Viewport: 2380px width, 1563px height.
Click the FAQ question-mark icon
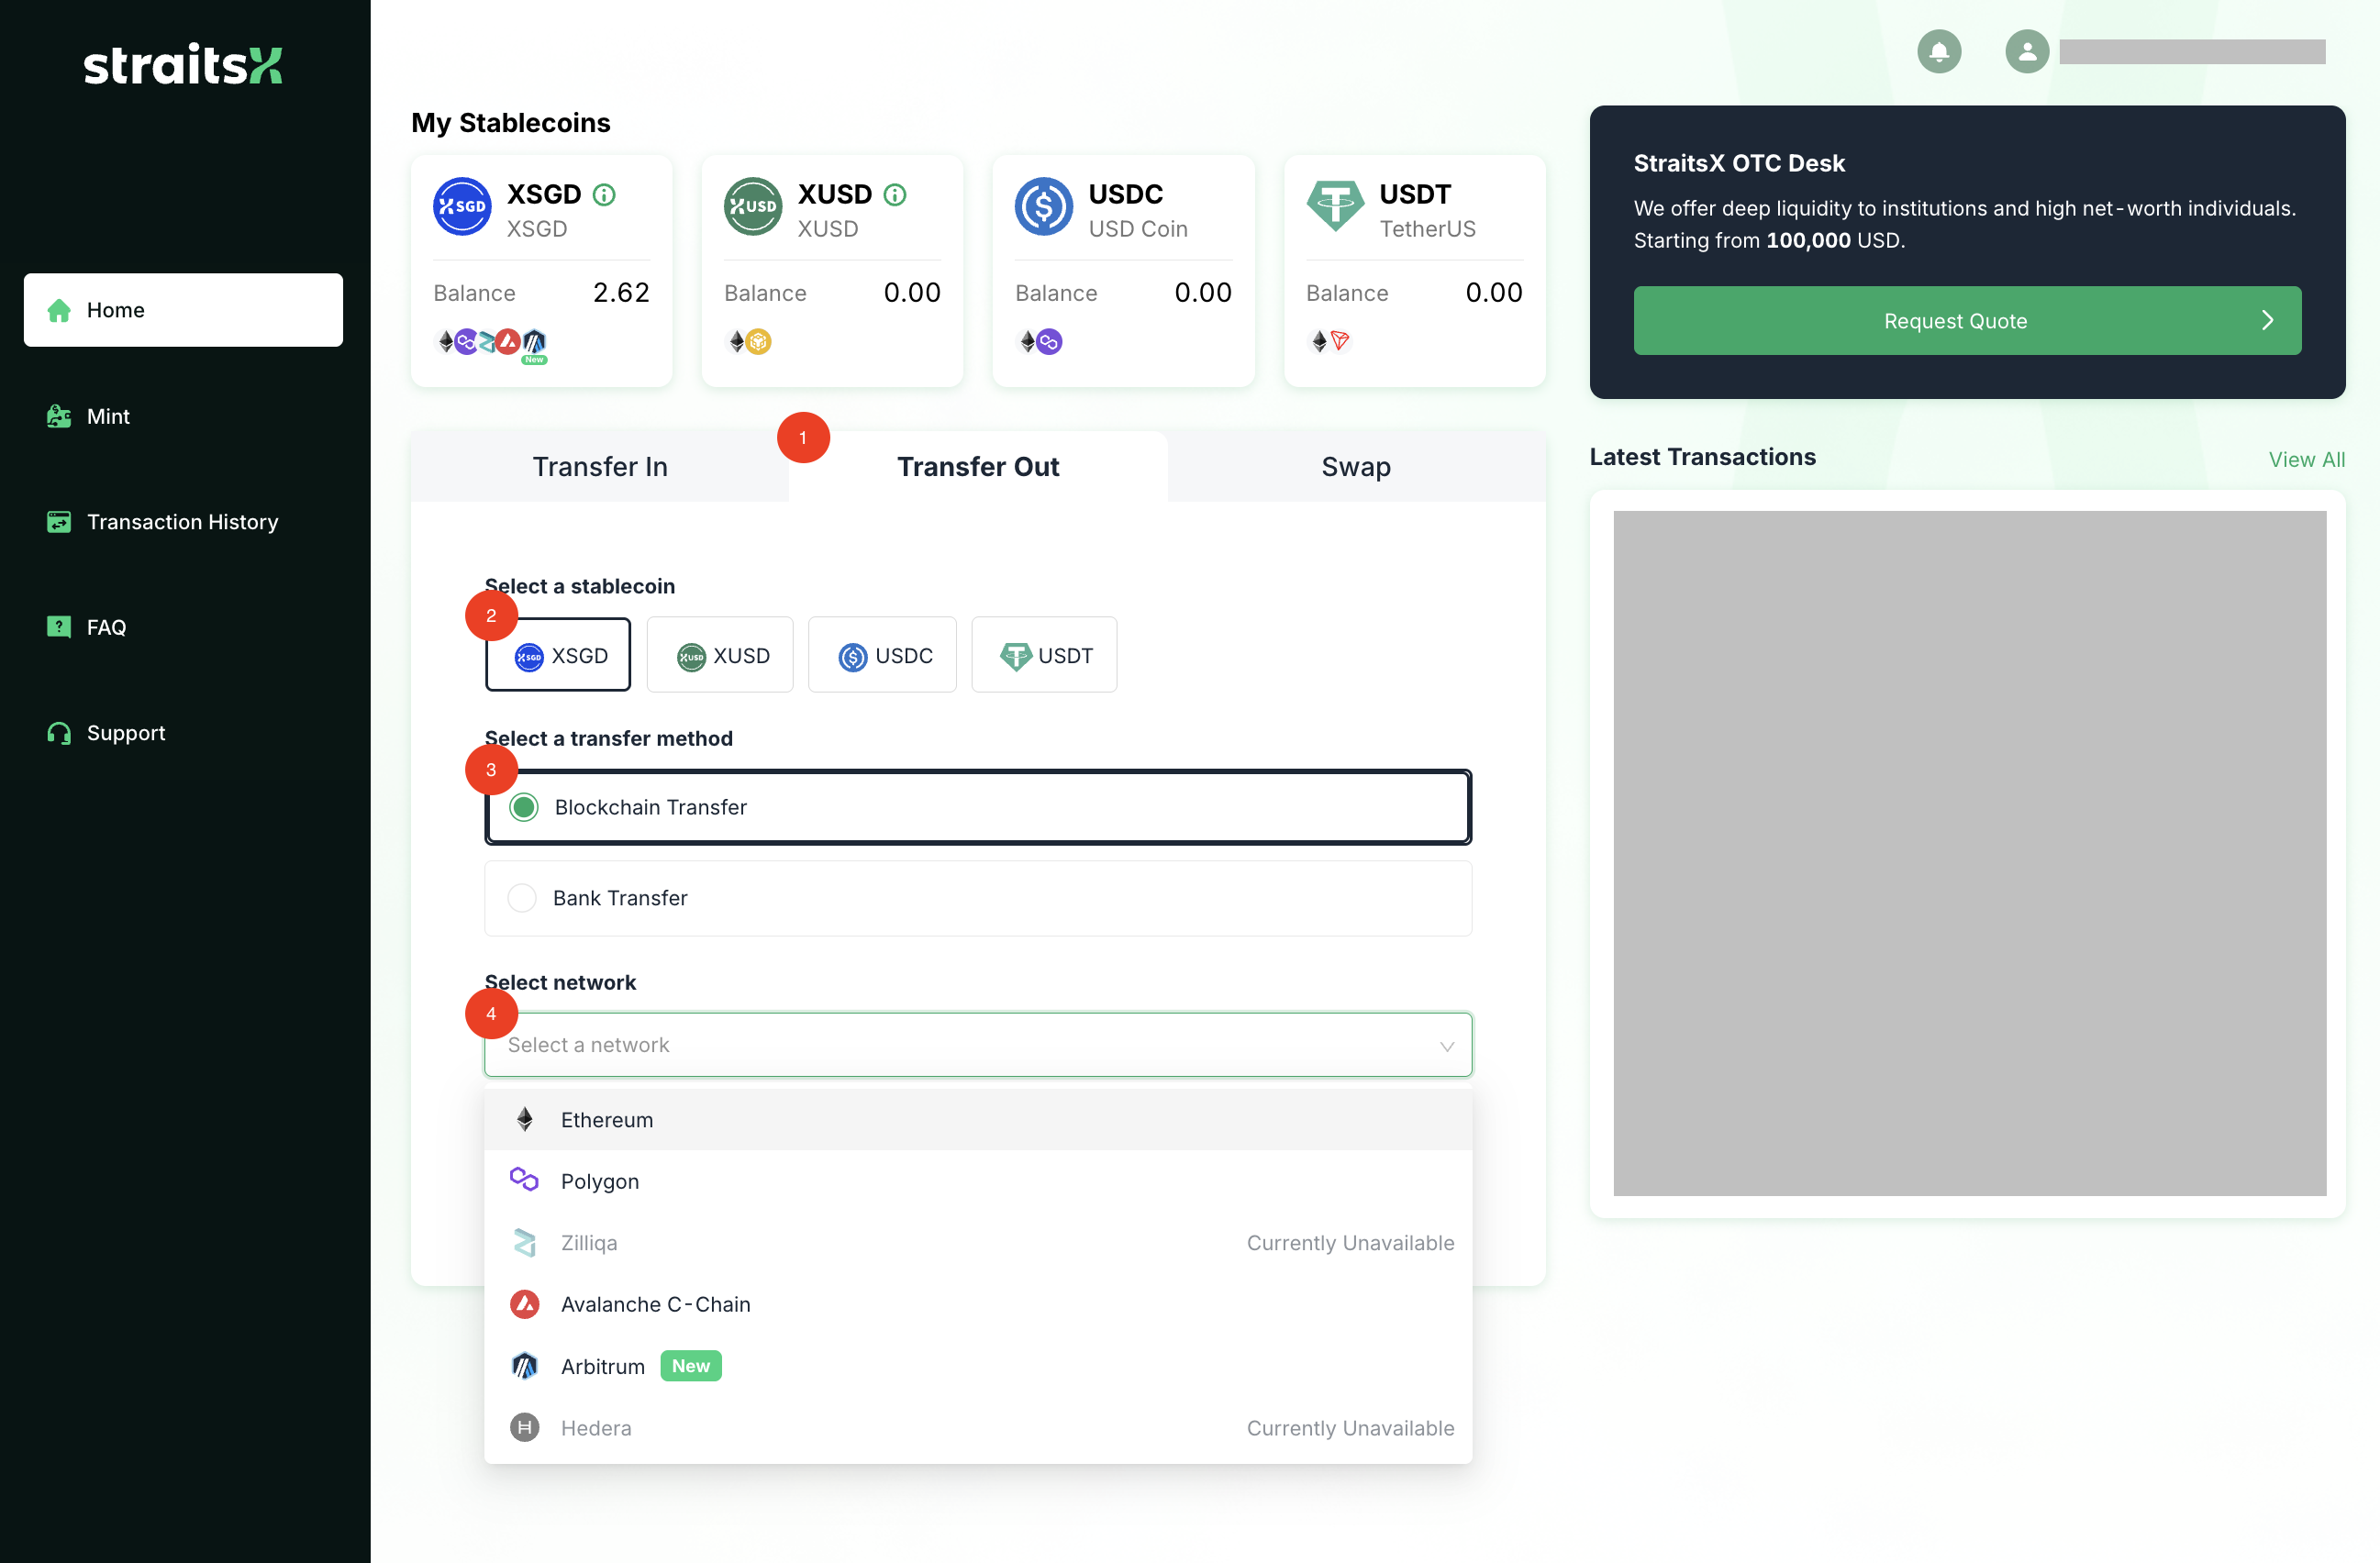coord(59,627)
